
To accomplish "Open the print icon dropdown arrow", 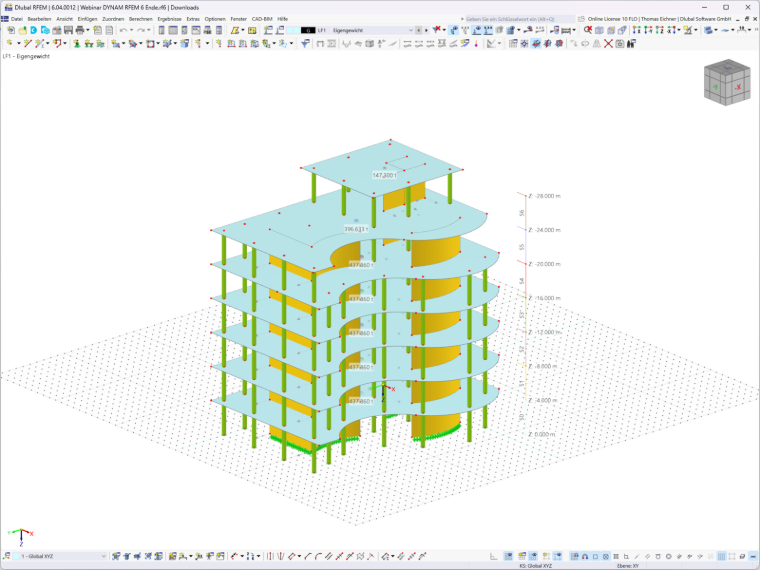I will click(x=88, y=30).
